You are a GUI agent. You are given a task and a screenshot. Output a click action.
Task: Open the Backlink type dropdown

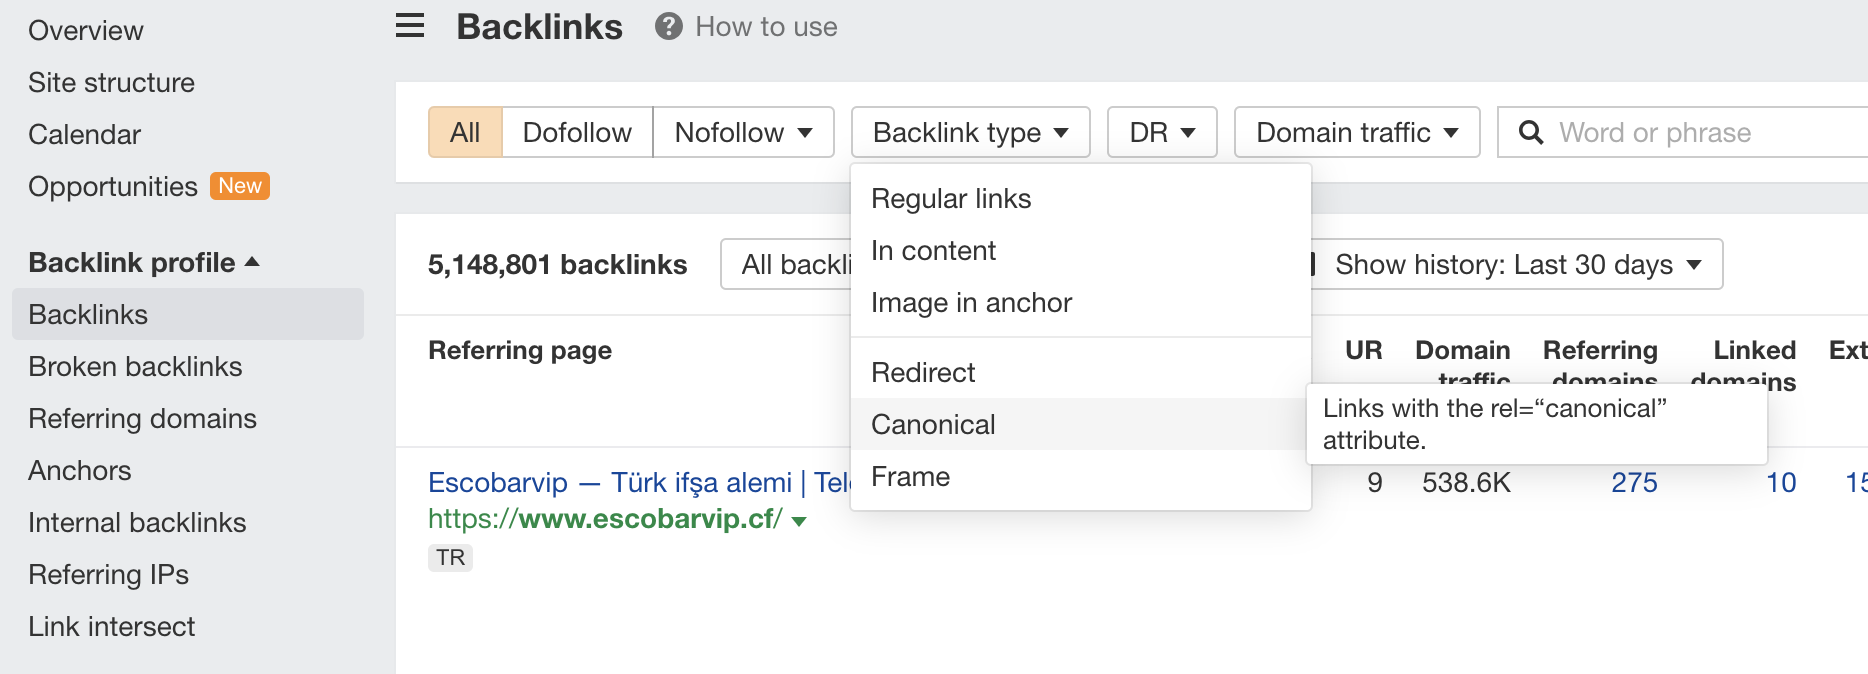coord(970,132)
